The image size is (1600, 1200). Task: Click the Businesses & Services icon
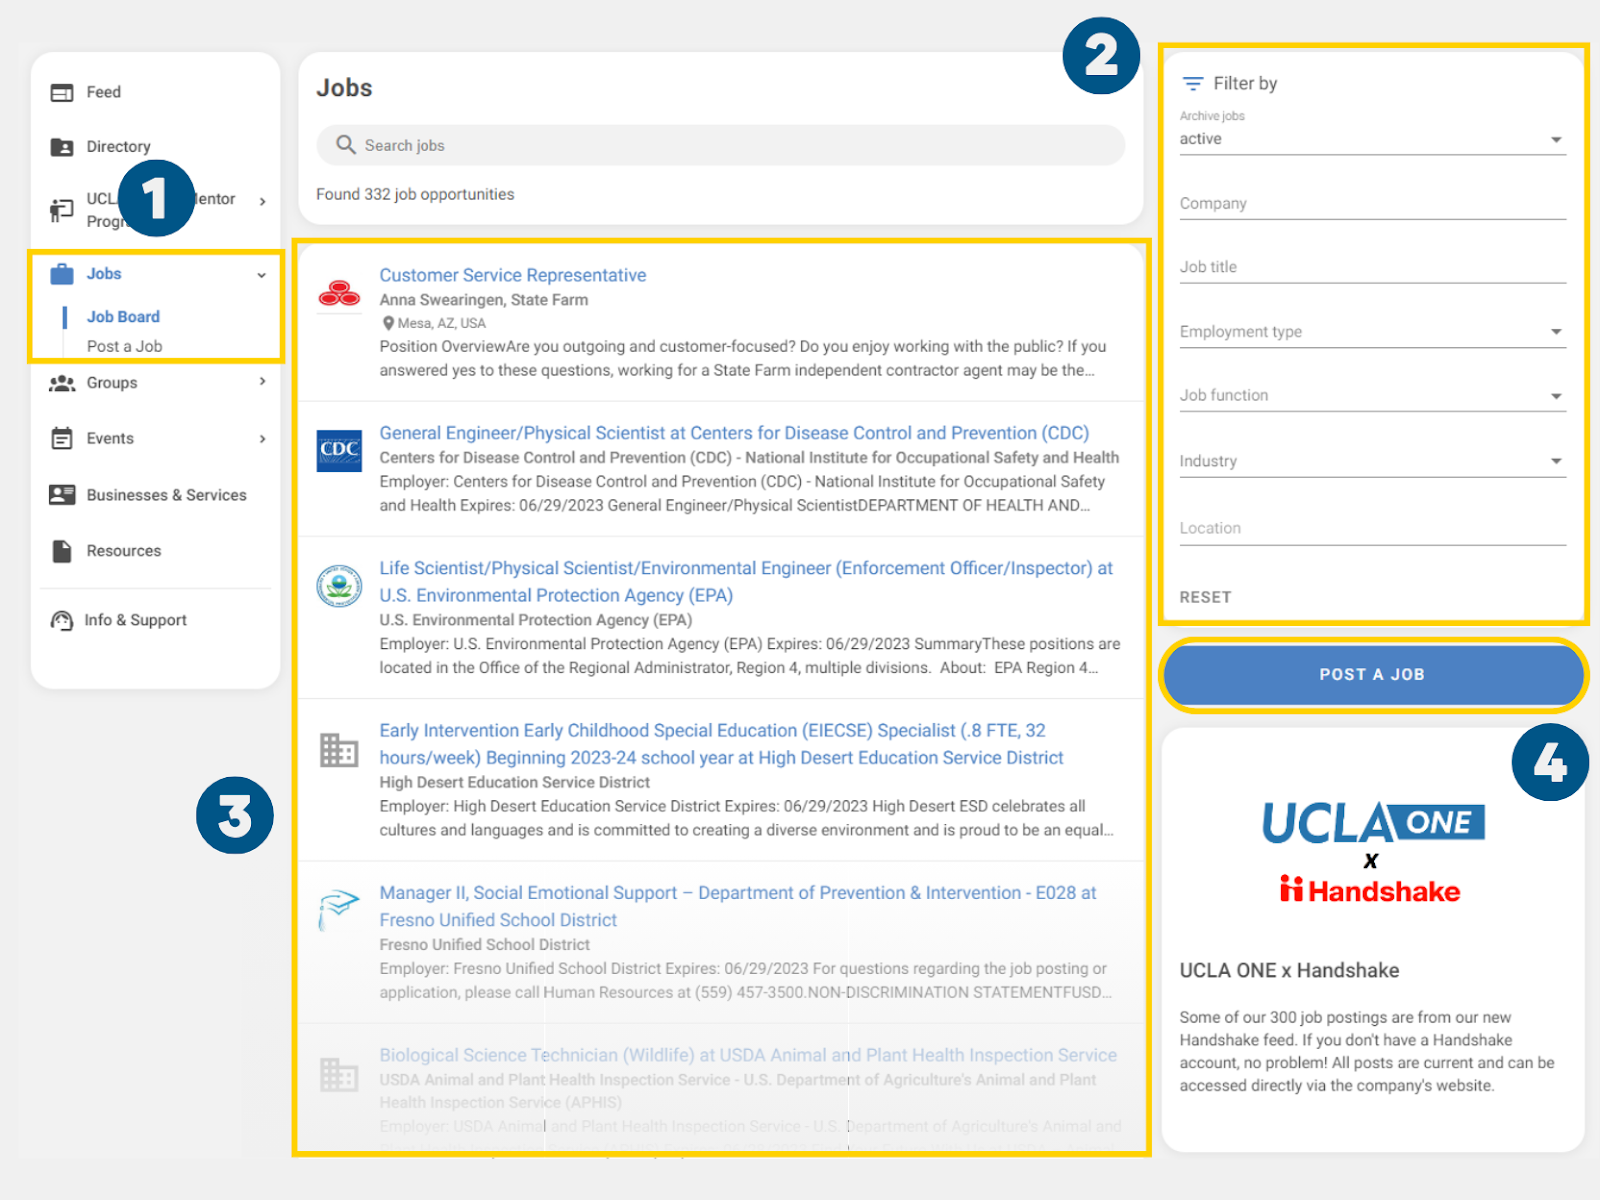pyautogui.click(x=62, y=495)
